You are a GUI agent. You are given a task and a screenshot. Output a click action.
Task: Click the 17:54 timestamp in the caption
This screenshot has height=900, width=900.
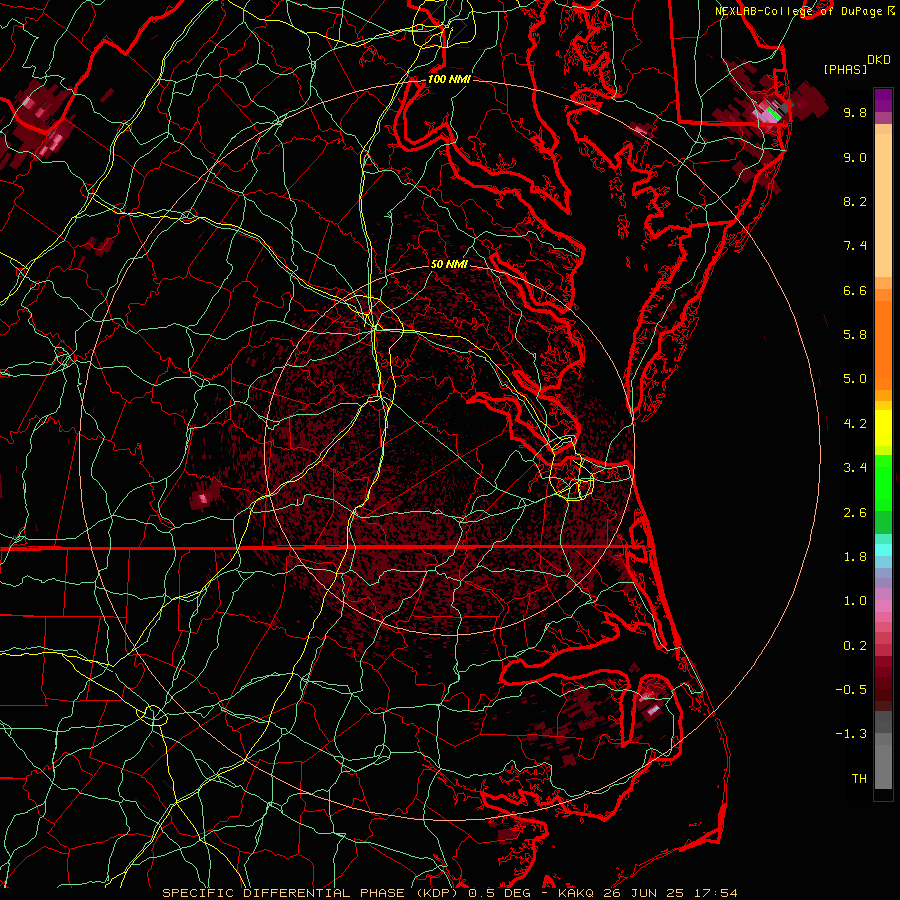718,893
